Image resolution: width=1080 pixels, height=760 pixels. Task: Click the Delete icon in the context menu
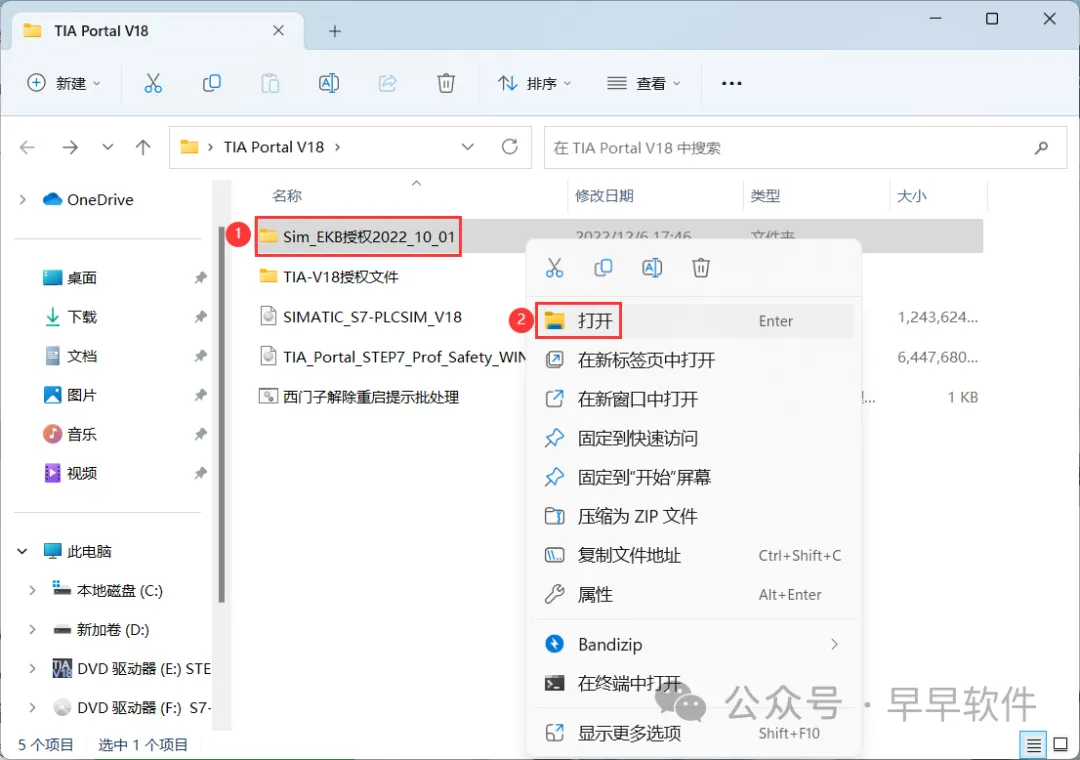point(701,267)
